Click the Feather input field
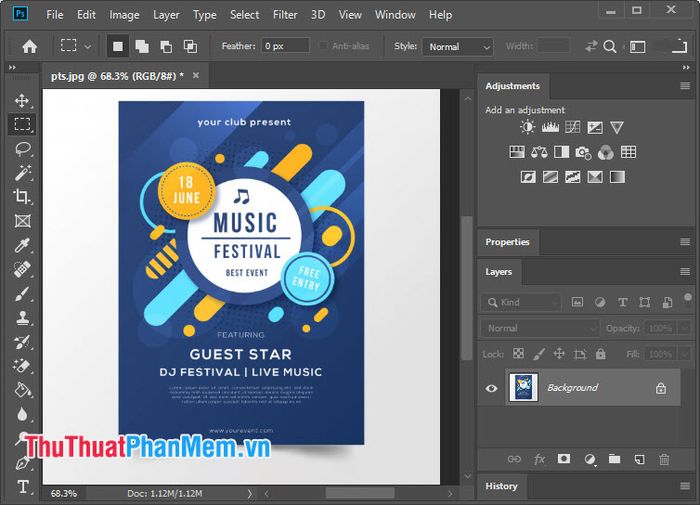This screenshot has height=505, width=700. tap(285, 46)
